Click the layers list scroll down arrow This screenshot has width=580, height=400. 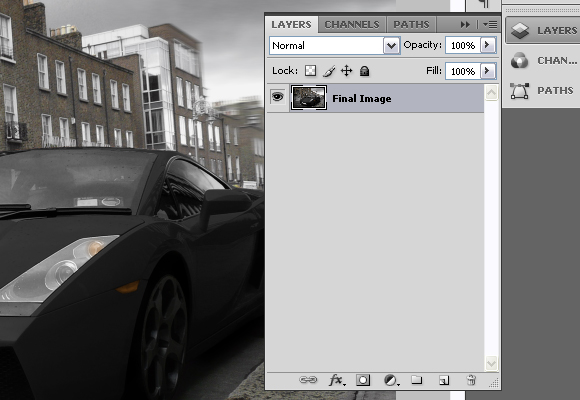pos(491,363)
